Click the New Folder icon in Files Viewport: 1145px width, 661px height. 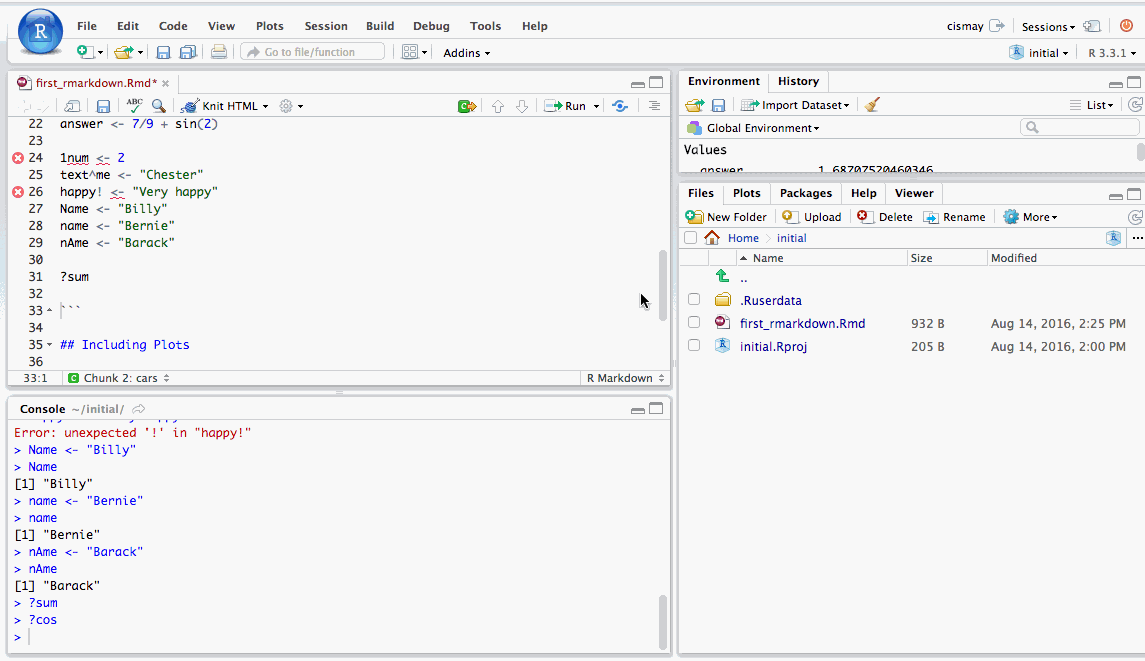[695, 217]
